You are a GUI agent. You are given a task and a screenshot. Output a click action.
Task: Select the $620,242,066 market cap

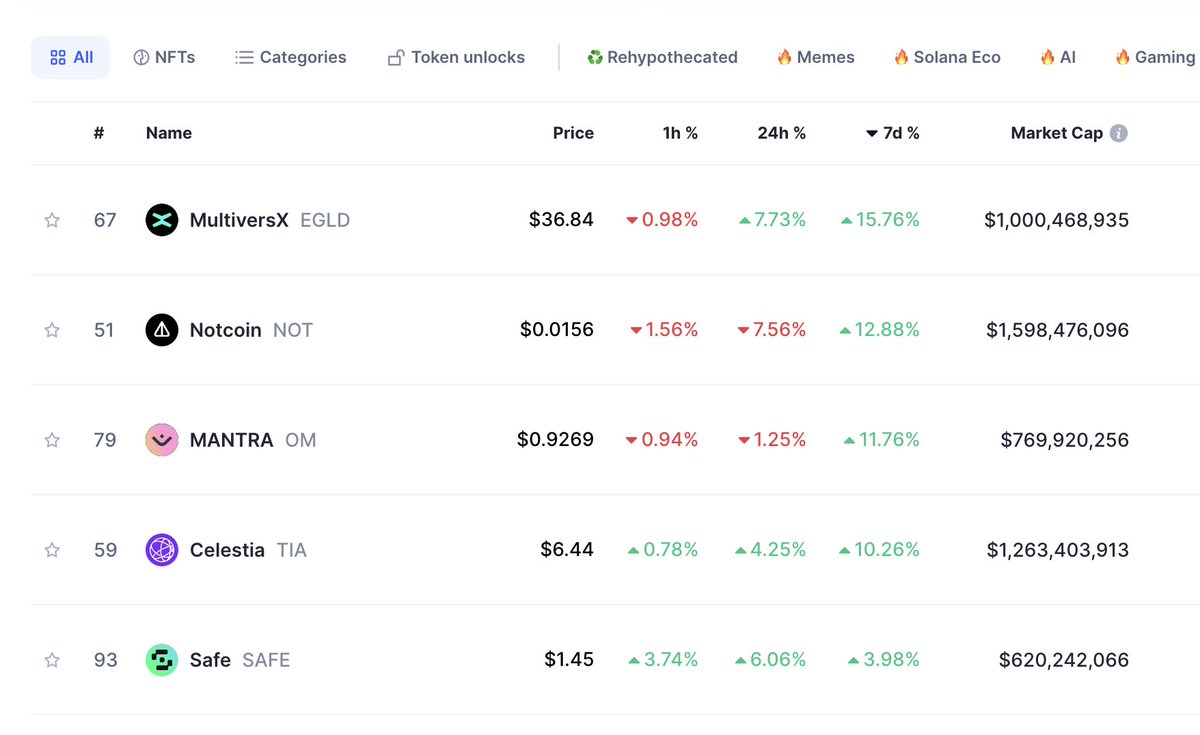[1064, 660]
